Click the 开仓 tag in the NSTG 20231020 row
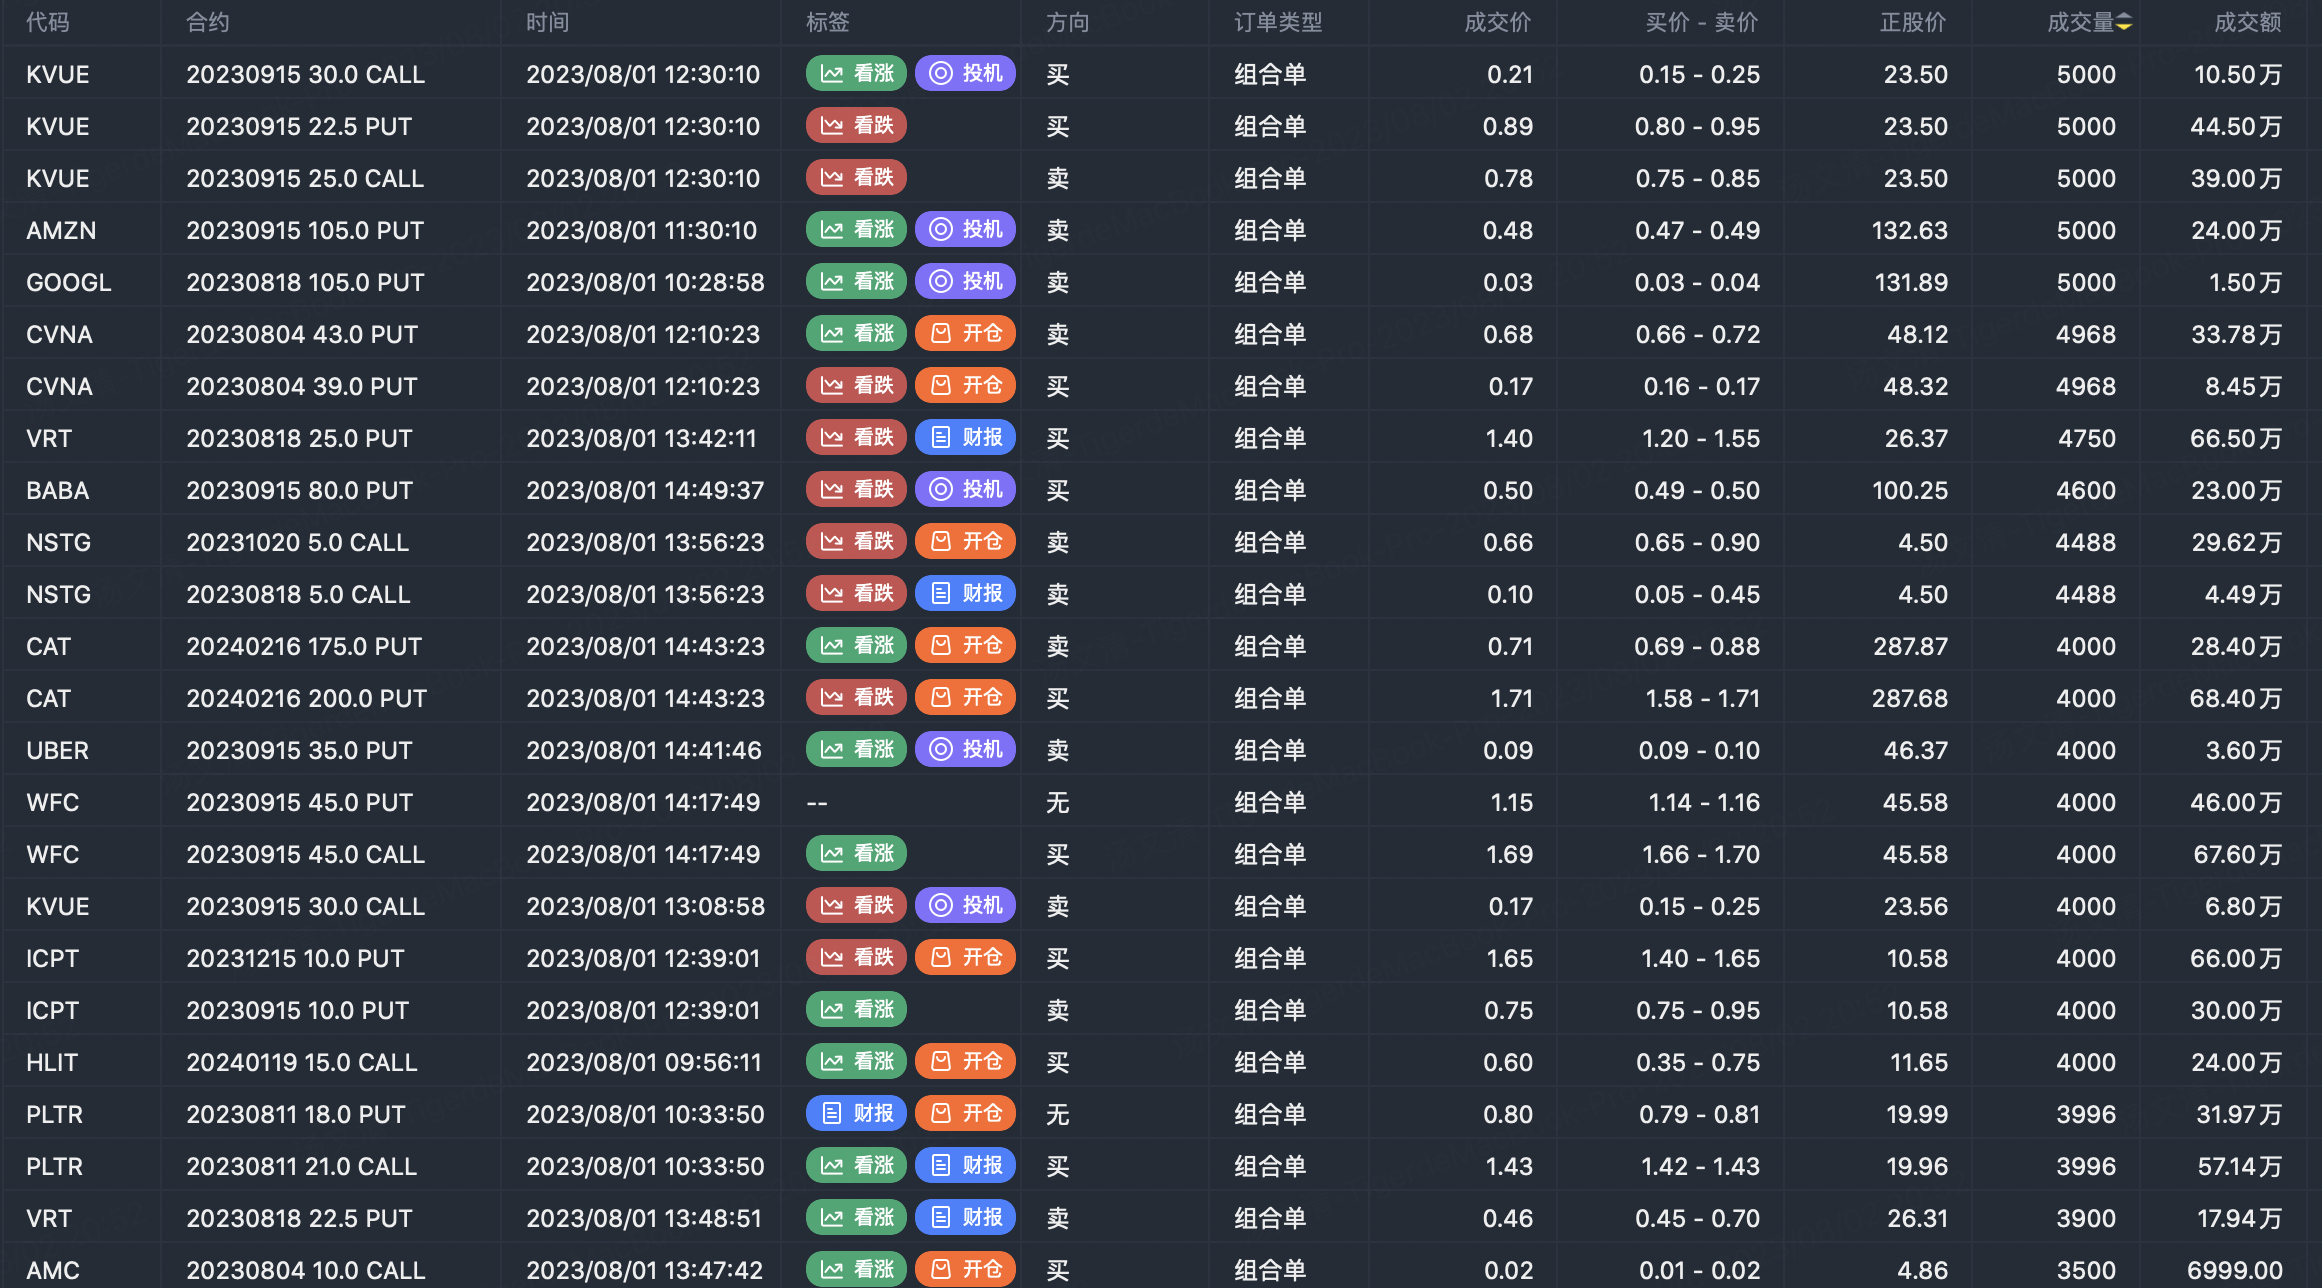Image resolution: width=2322 pixels, height=1288 pixels. (x=966, y=541)
